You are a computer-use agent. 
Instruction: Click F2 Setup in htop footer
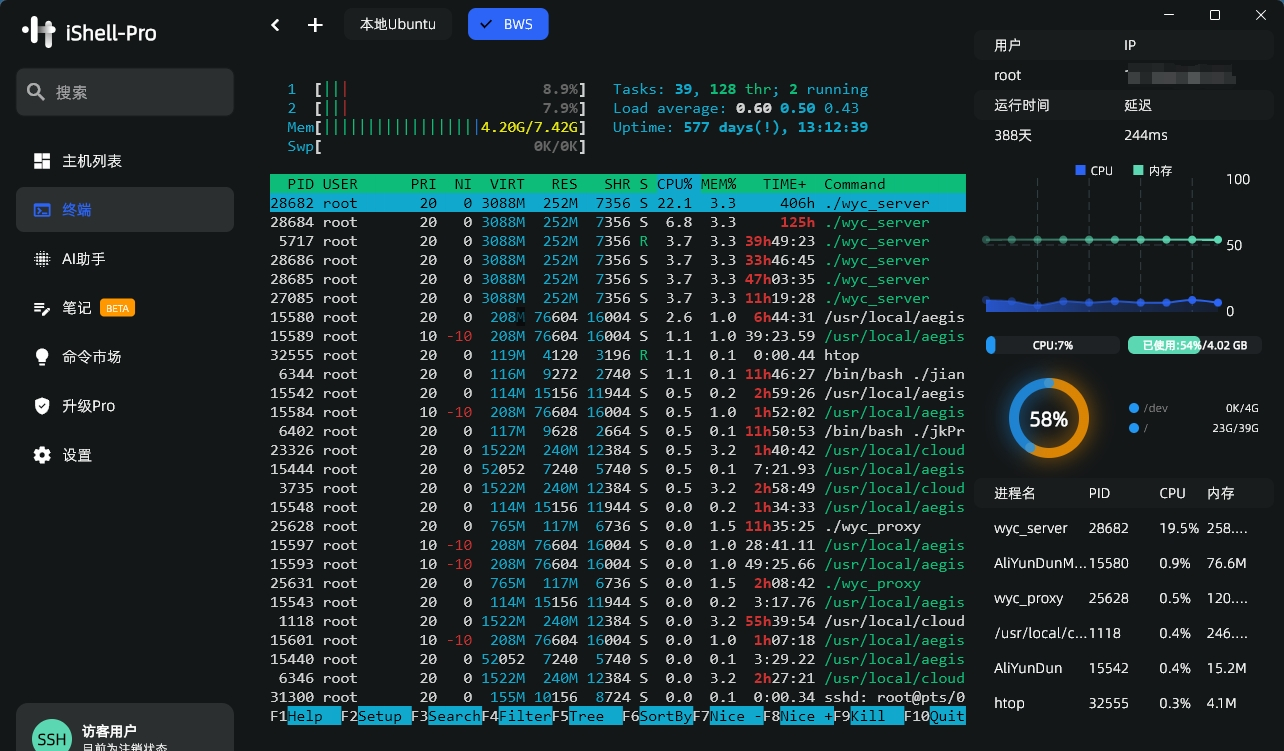pos(374,716)
